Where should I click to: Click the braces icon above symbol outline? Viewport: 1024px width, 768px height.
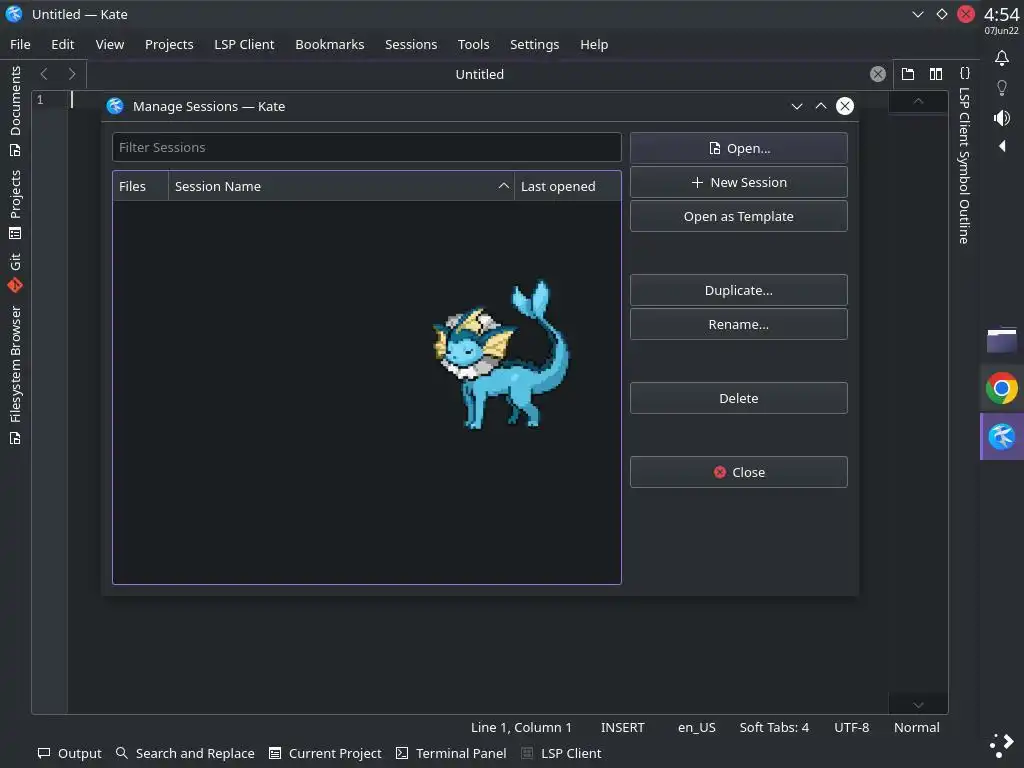click(965, 73)
